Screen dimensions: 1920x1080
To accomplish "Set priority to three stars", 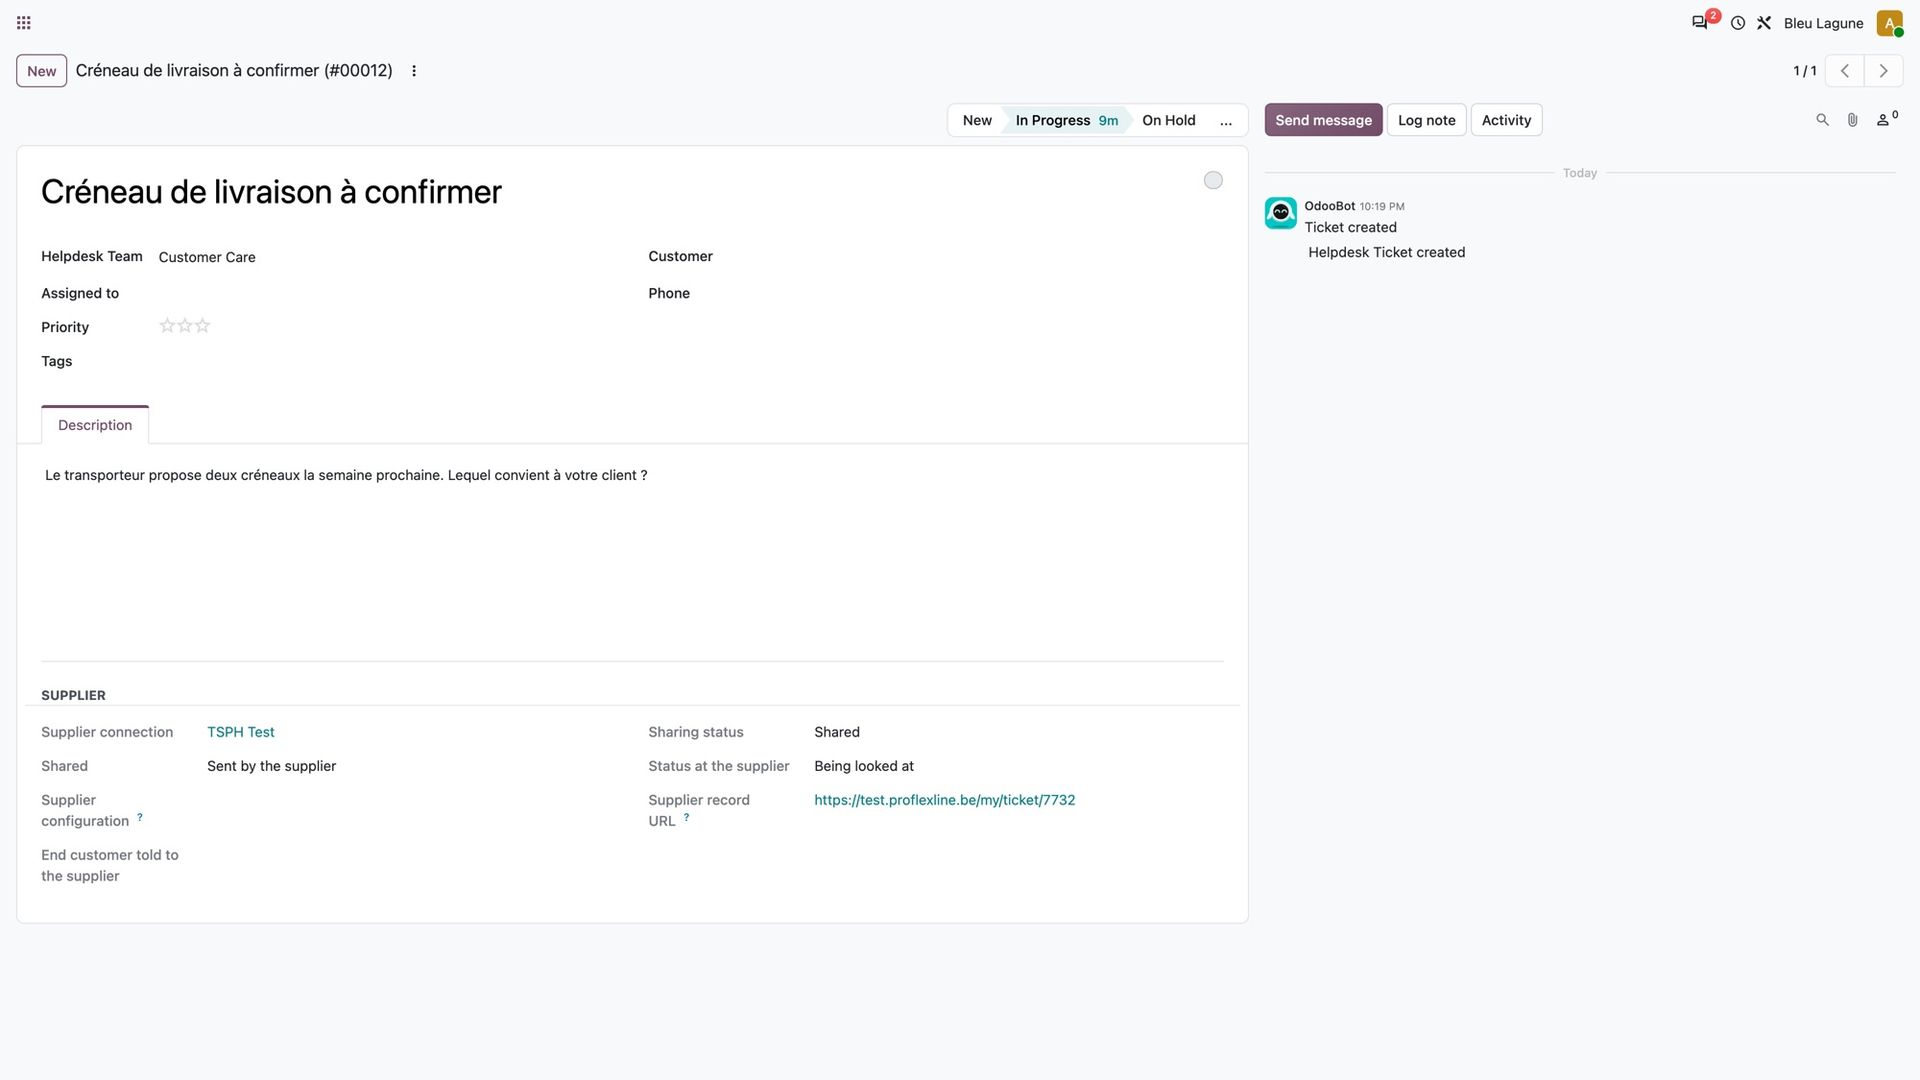I will (203, 326).
